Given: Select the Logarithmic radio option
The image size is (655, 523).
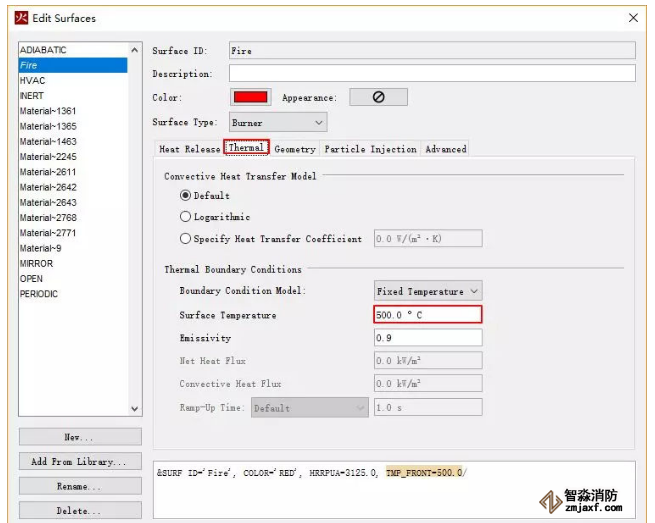Looking at the screenshot, I should [186, 217].
